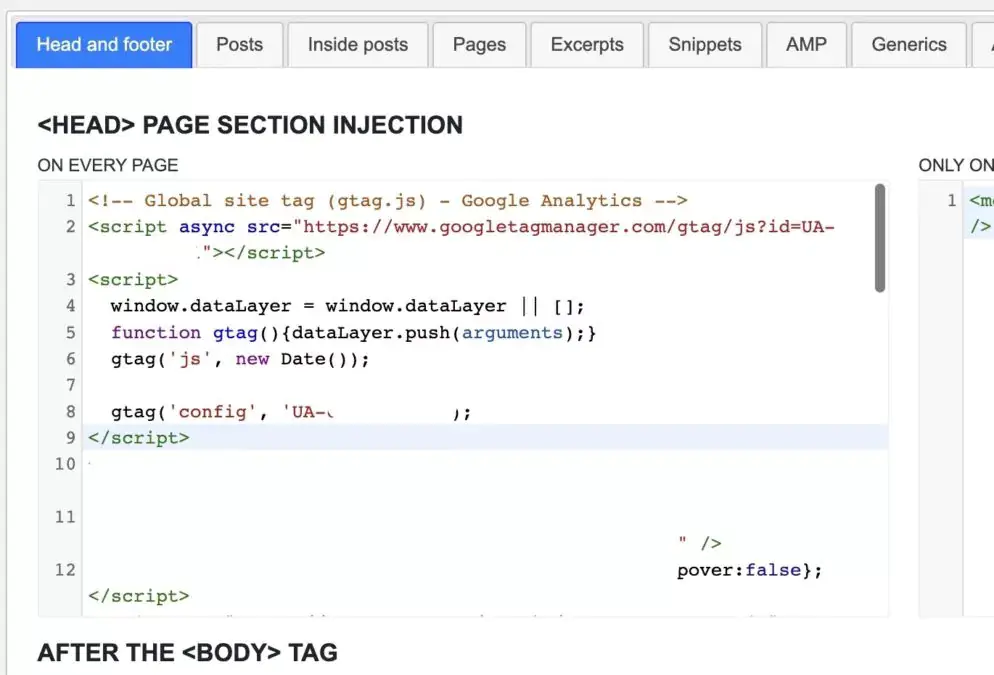
Task: Open the partially visible rightmost tab
Action: [985, 44]
